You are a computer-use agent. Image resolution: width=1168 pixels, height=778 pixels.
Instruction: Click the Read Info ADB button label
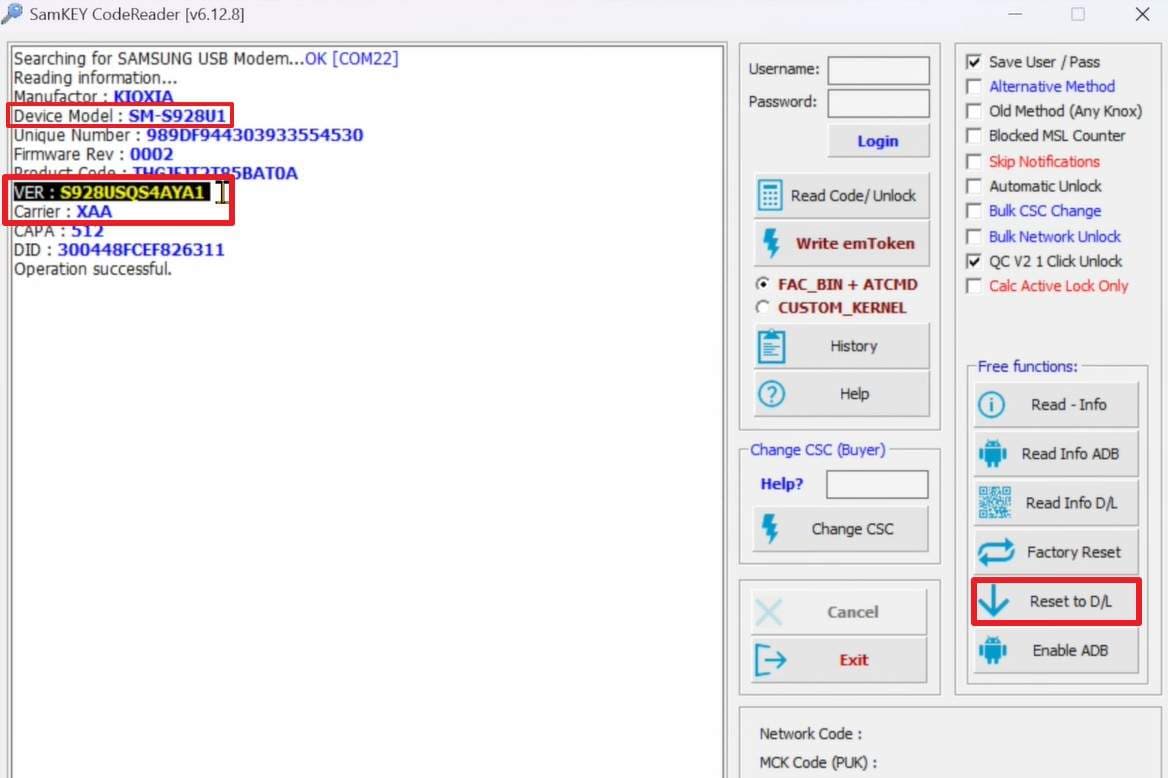[x=1070, y=454]
